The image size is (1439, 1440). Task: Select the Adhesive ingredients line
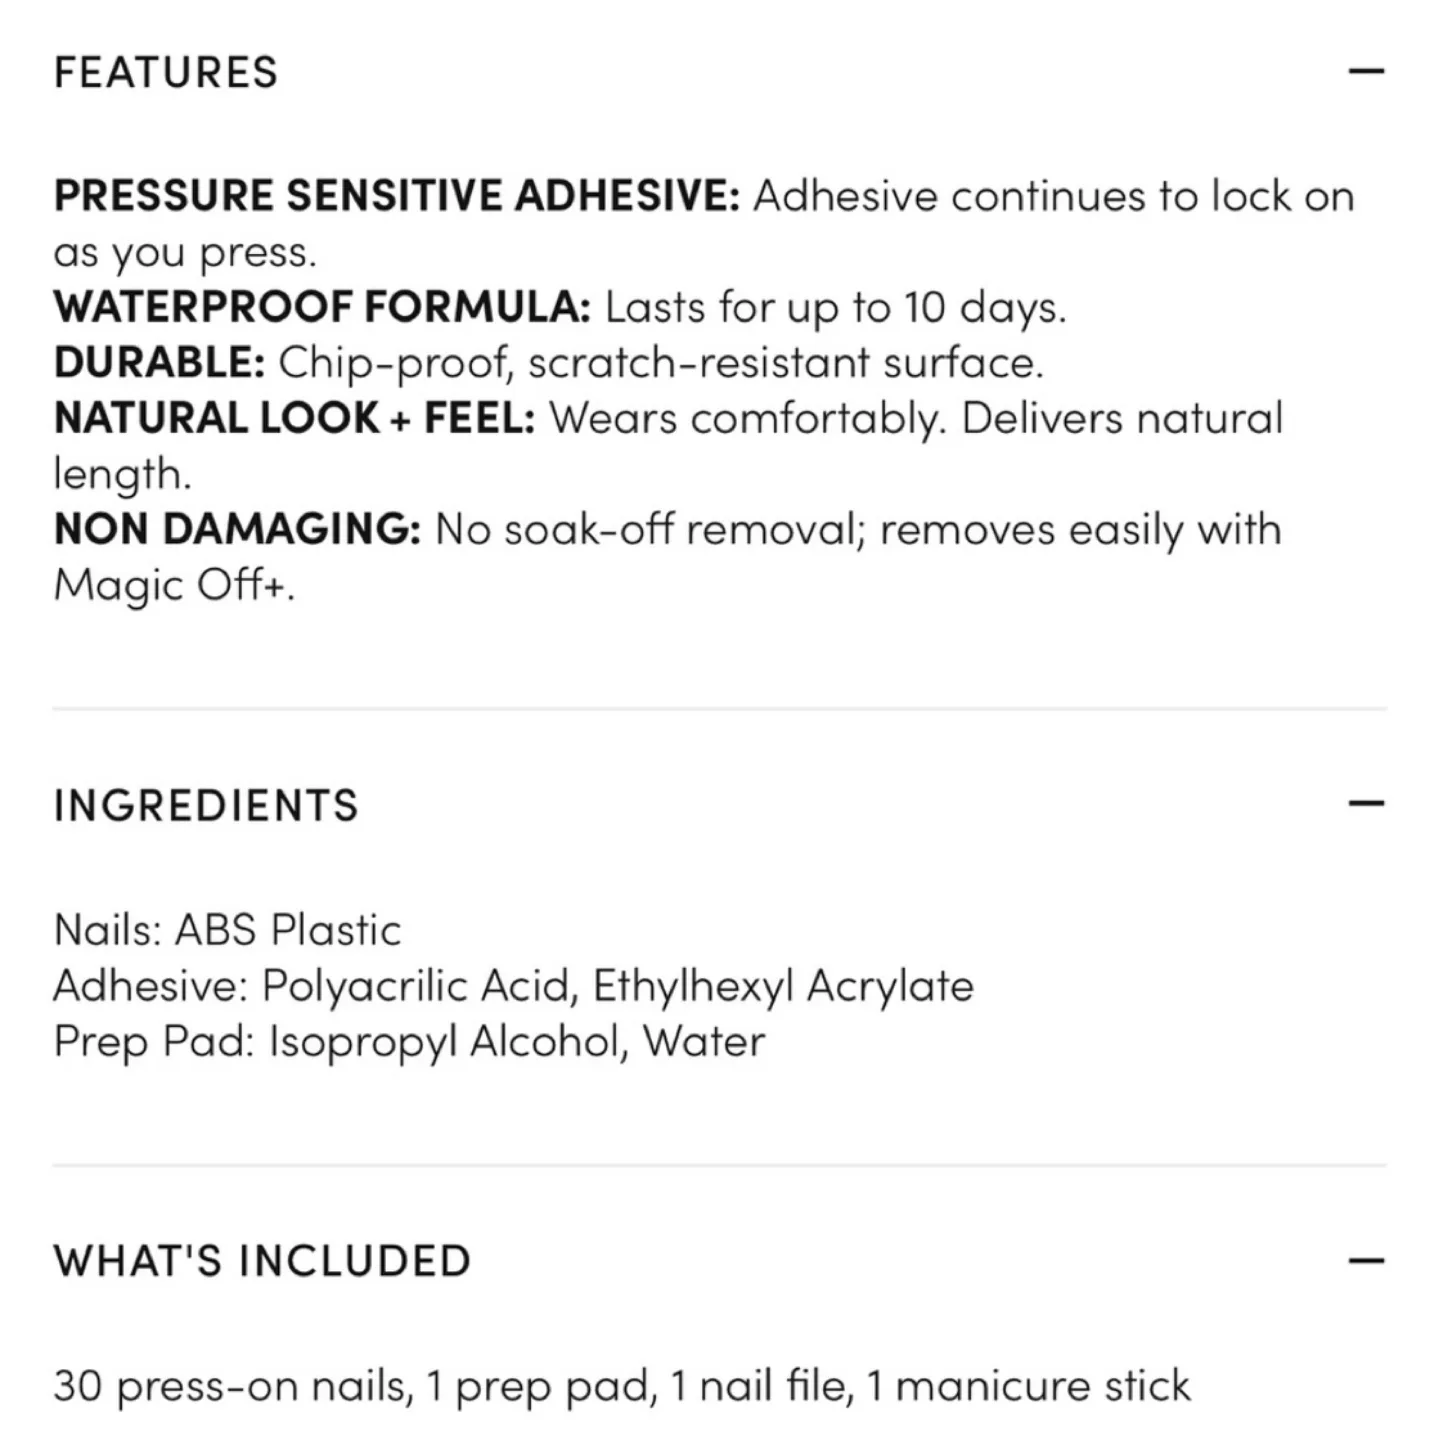[513, 984]
